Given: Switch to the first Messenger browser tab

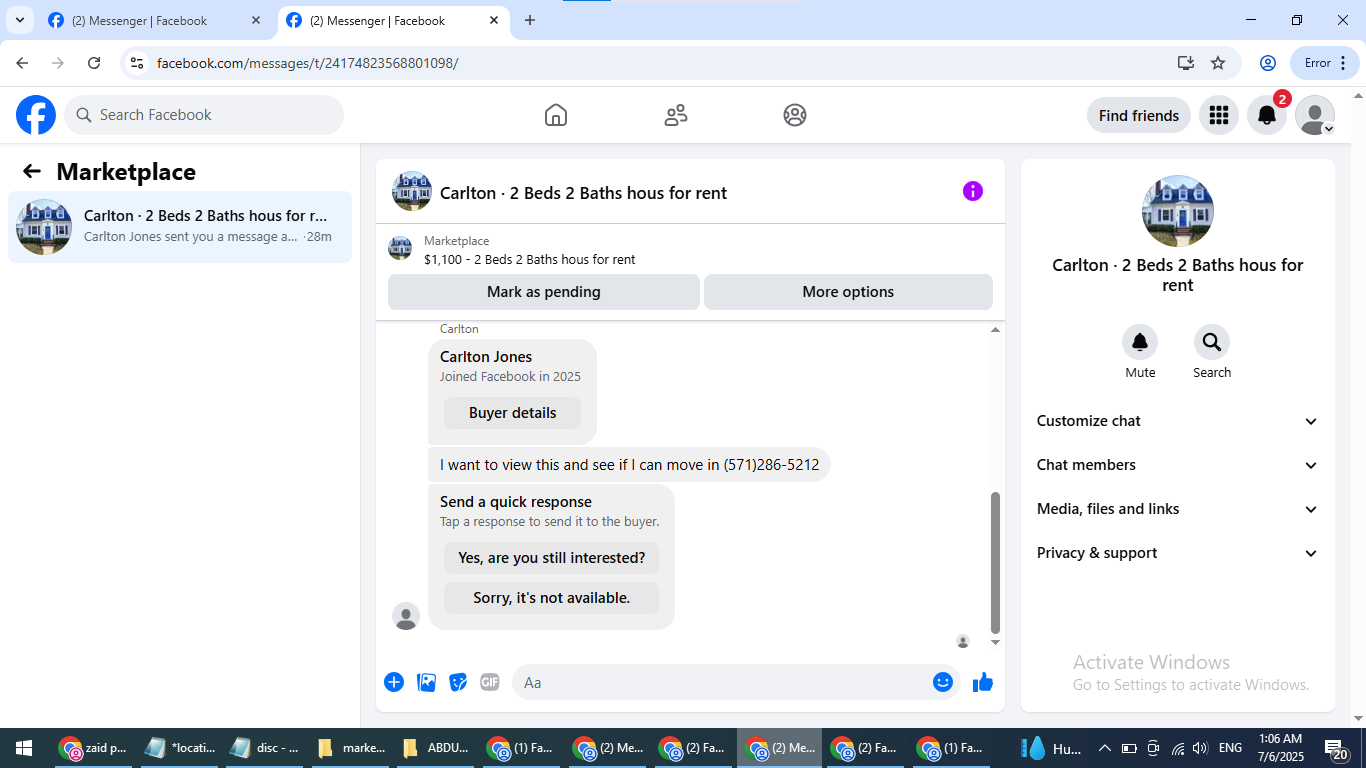Looking at the screenshot, I should [155, 20].
